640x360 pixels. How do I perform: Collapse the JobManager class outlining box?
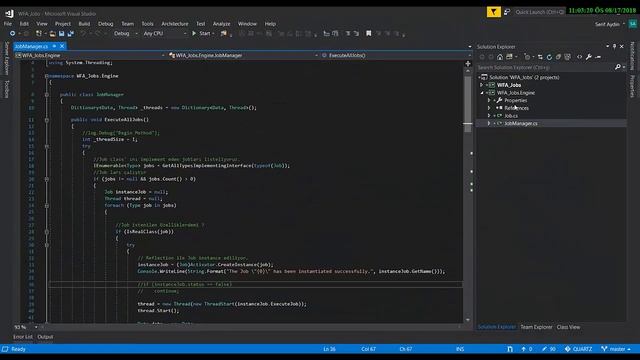click(x=47, y=94)
